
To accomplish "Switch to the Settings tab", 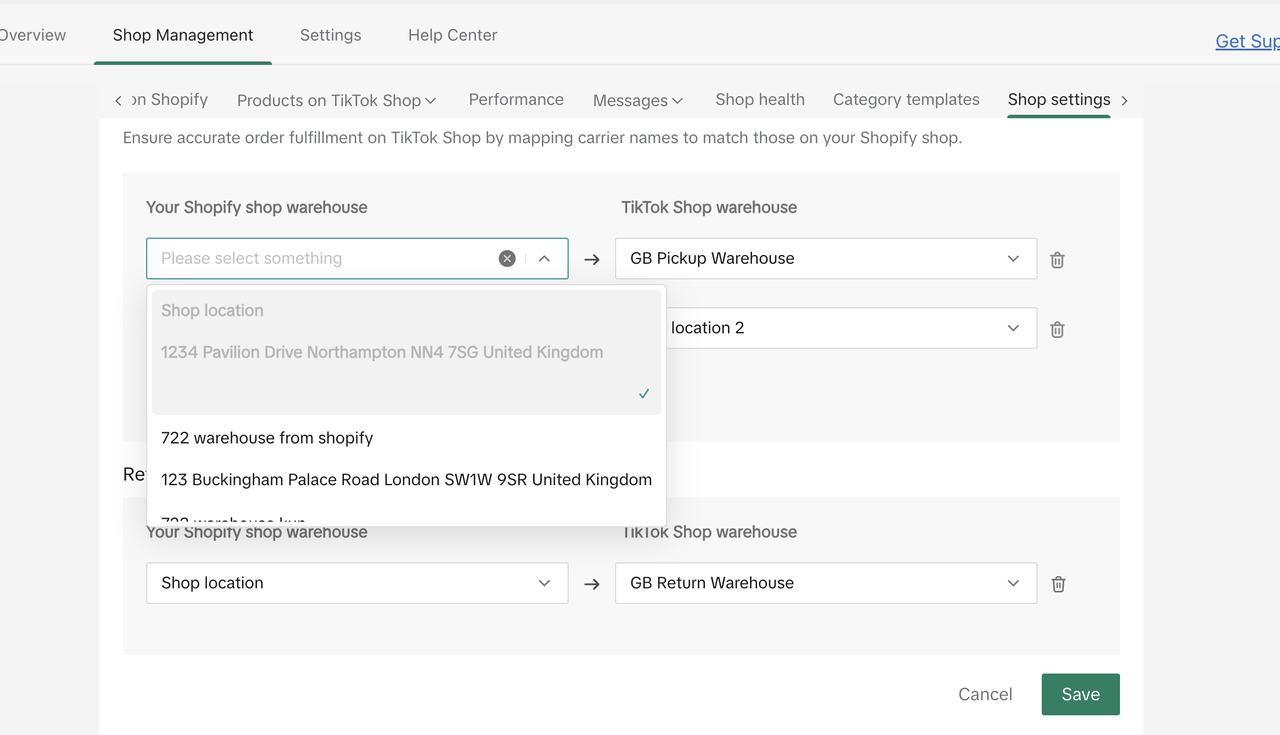I will 330,35.
